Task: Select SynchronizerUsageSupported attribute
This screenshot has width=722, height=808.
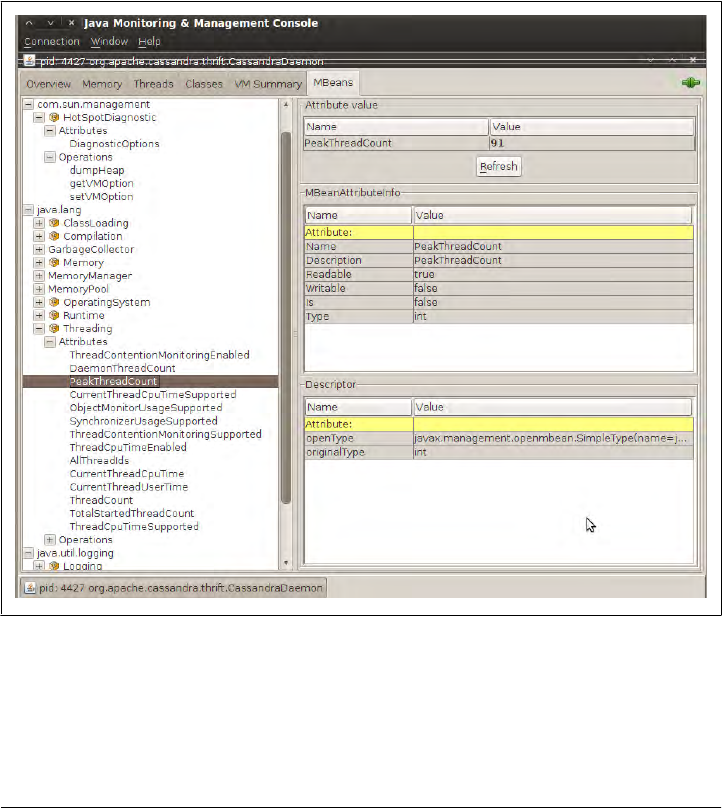Action: (x=144, y=421)
